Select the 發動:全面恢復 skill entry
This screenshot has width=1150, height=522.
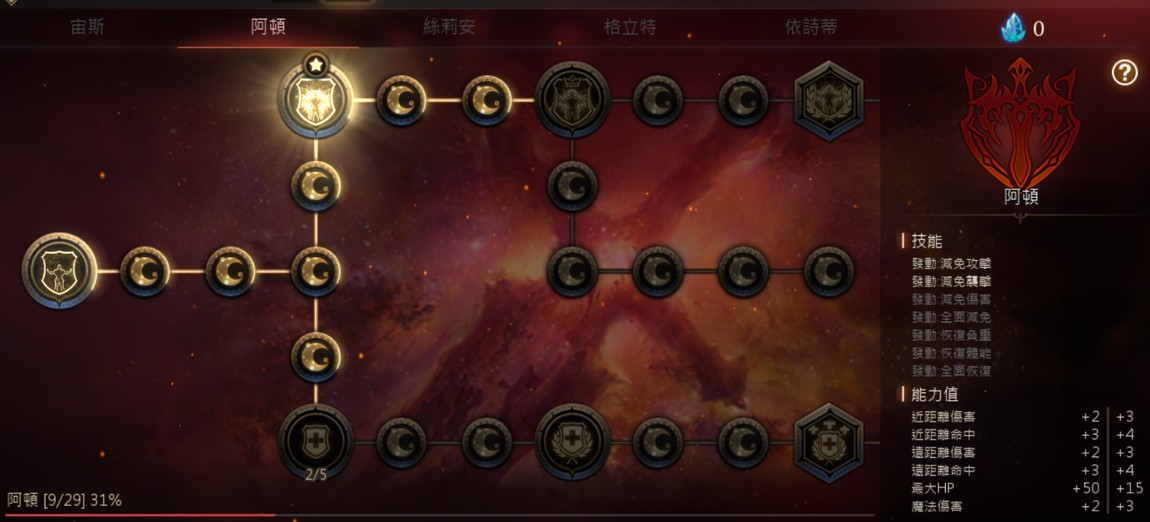point(951,371)
